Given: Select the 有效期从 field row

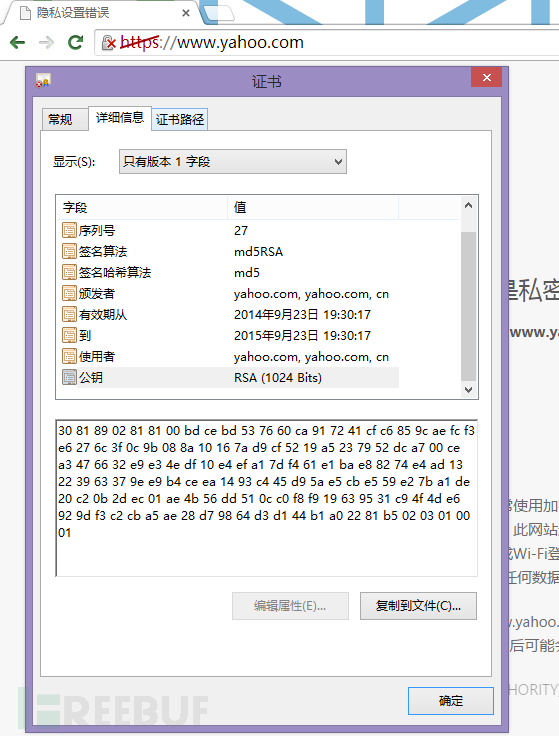Looking at the screenshot, I should click(228, 314).
